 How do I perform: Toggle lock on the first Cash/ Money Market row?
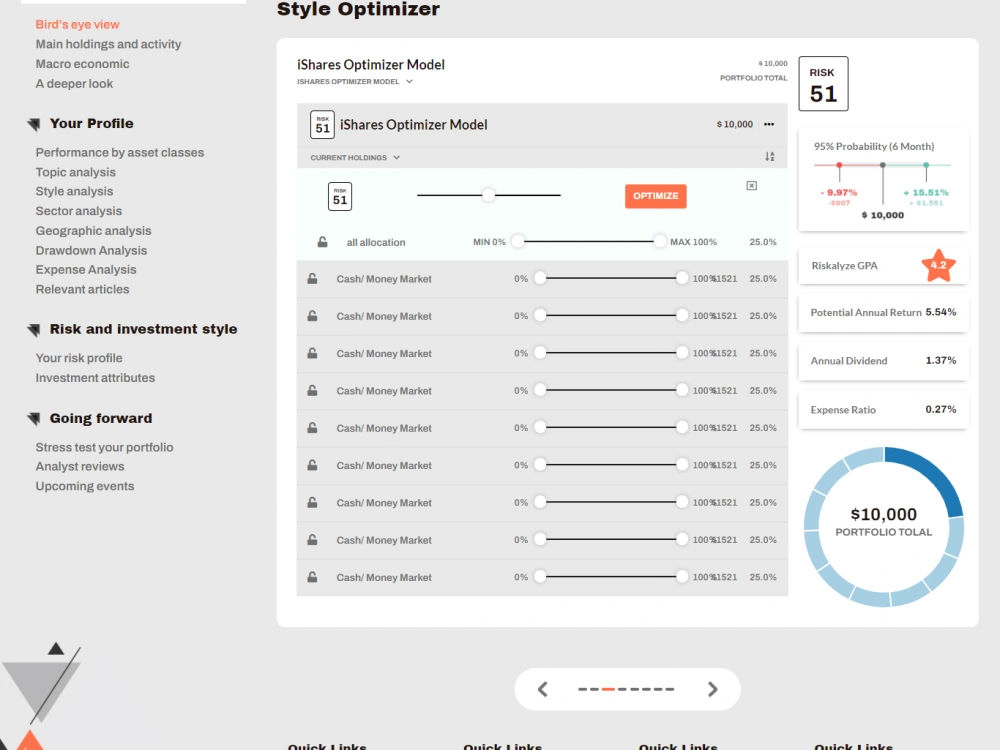(x=312, y=279)
